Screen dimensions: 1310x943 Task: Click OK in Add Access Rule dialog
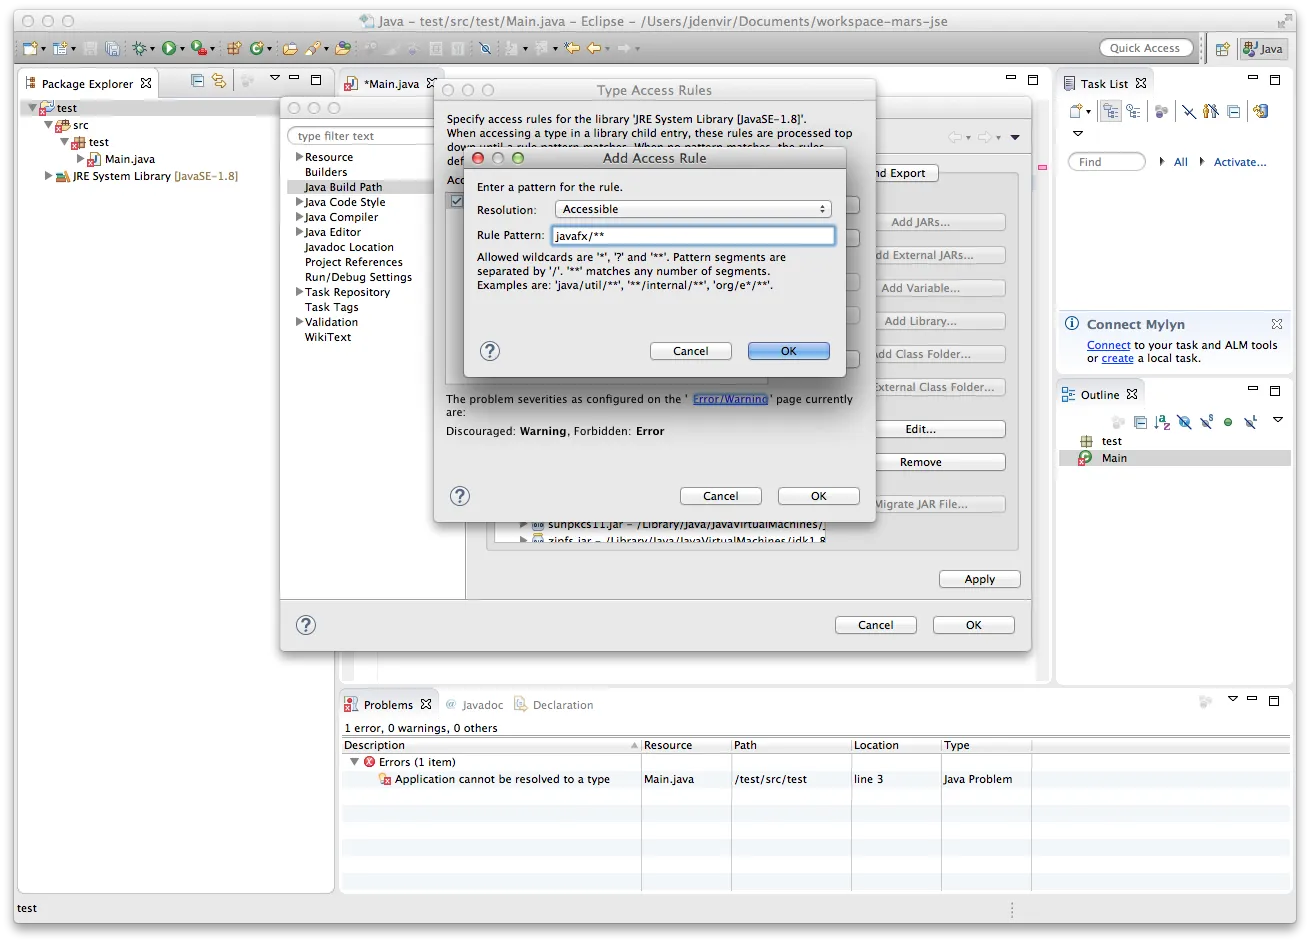tap(789, 351)
